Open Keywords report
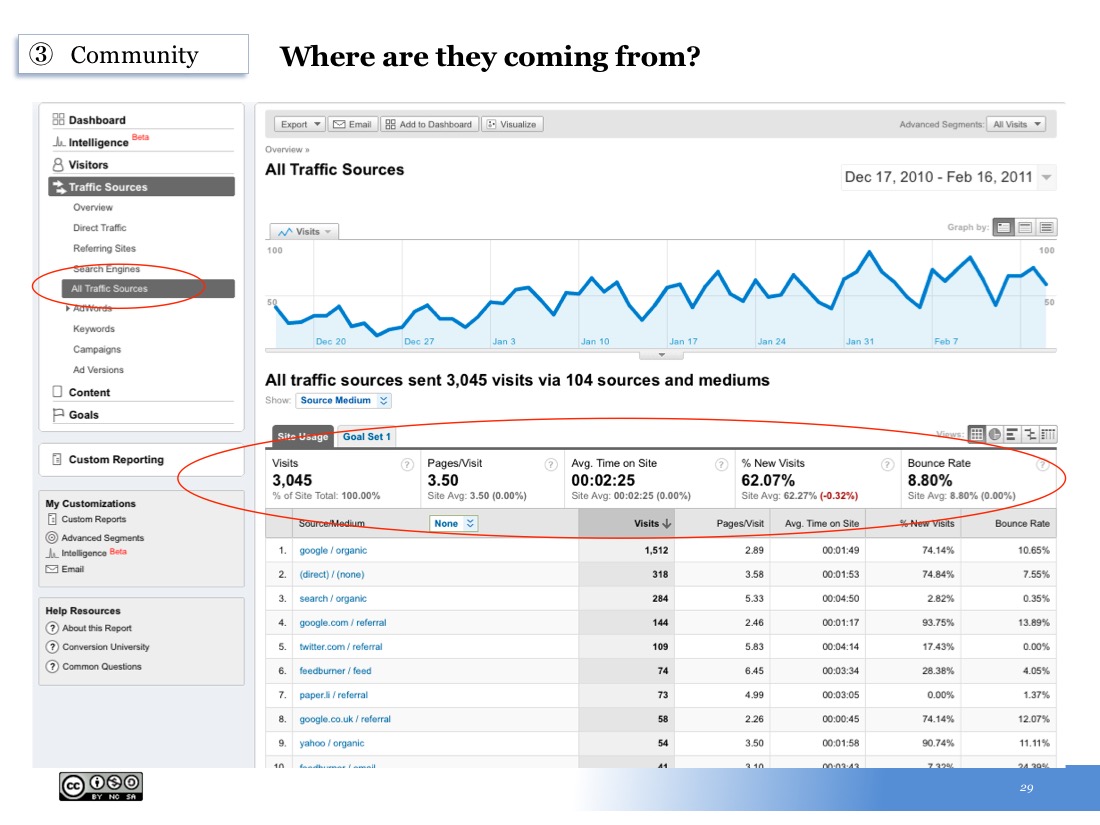This screenshot has height=825, width=1100. pos(94,329)
